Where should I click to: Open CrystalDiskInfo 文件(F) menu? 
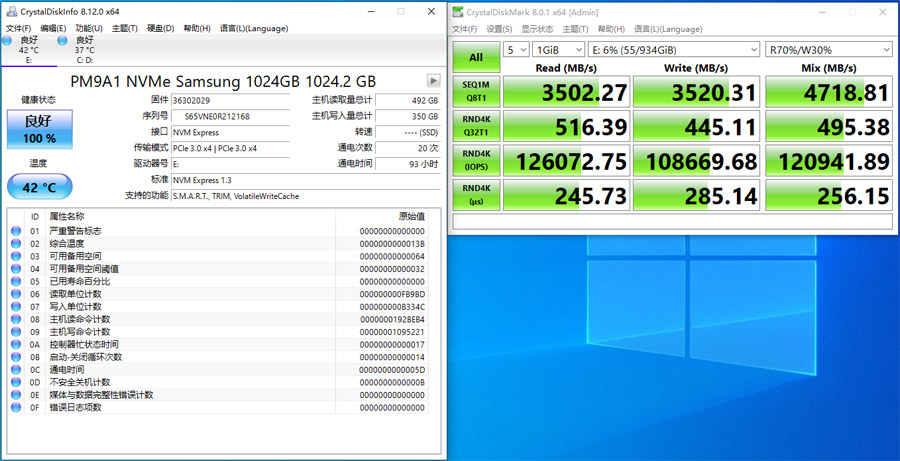[x=18, y=28]
